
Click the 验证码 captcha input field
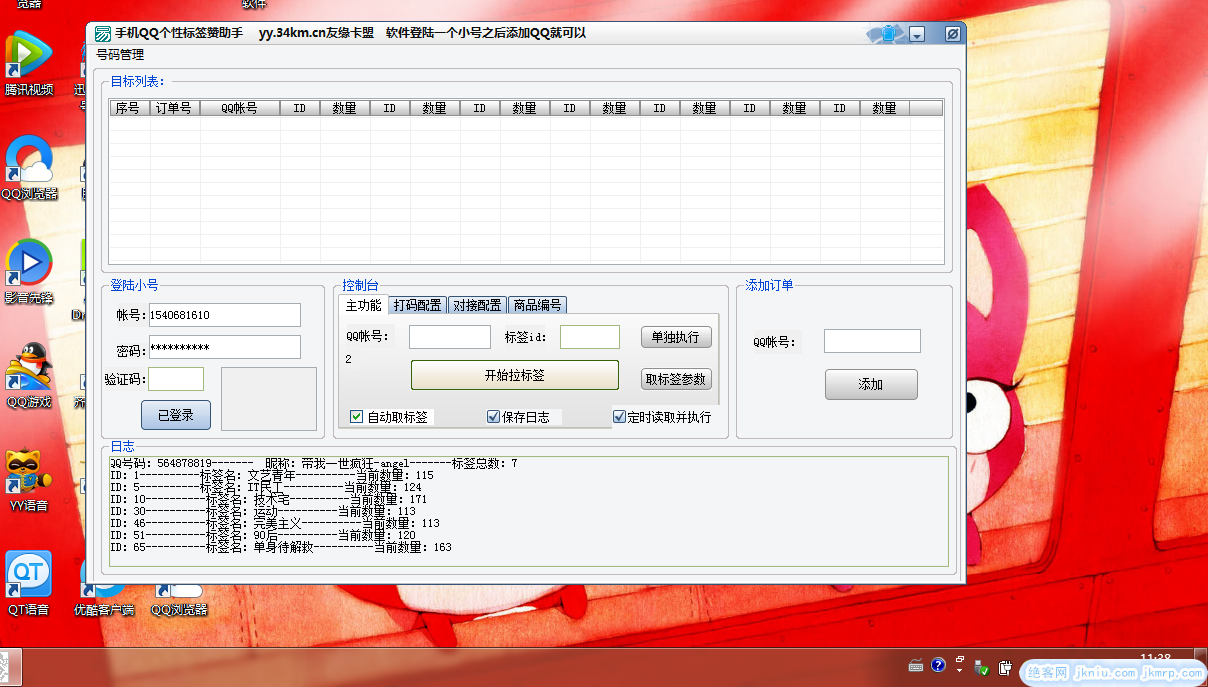pos(176,379)
